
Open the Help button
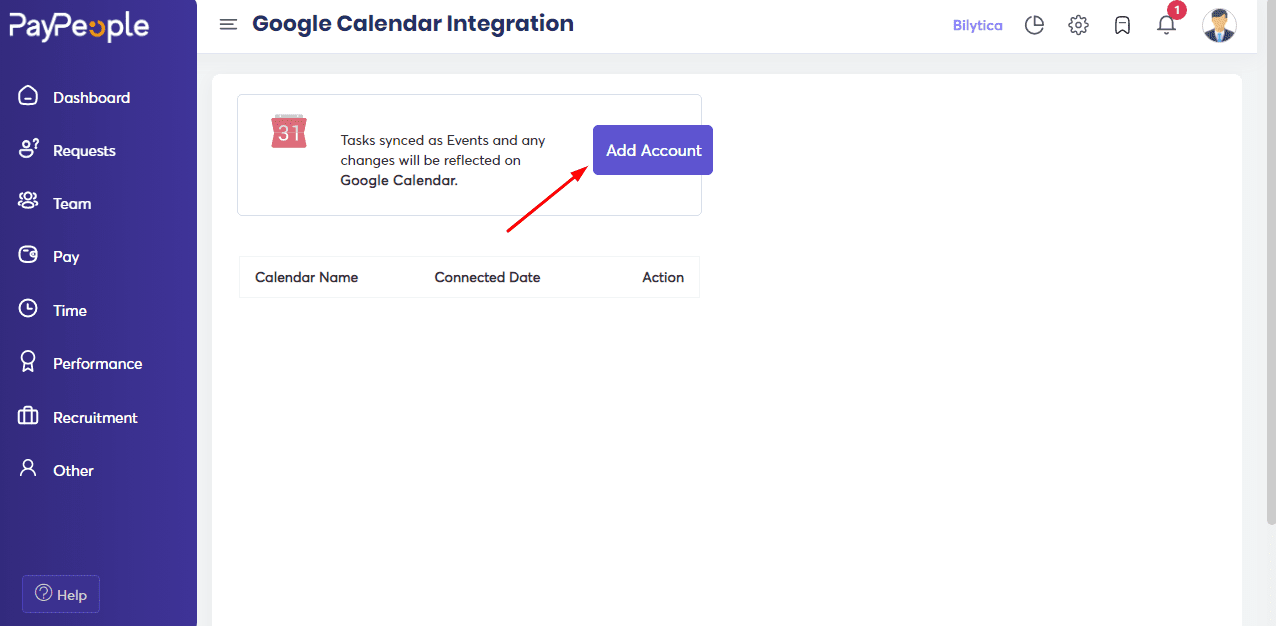[x=61, y=594]
